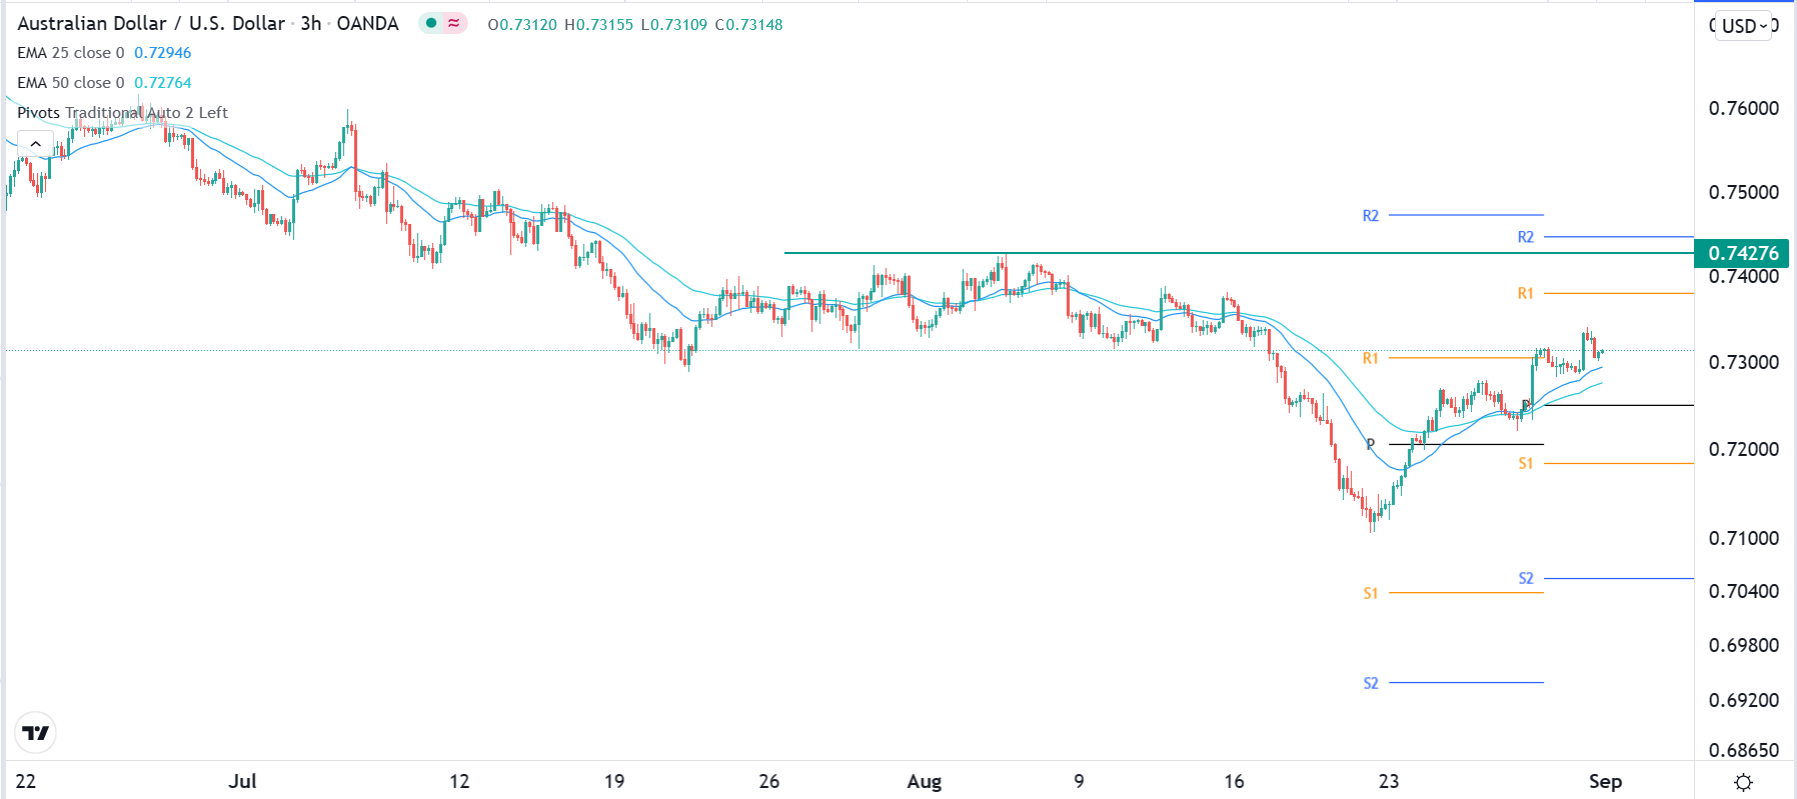Click the Australian Dollar / U.S. Dollar title

[151, 23]
